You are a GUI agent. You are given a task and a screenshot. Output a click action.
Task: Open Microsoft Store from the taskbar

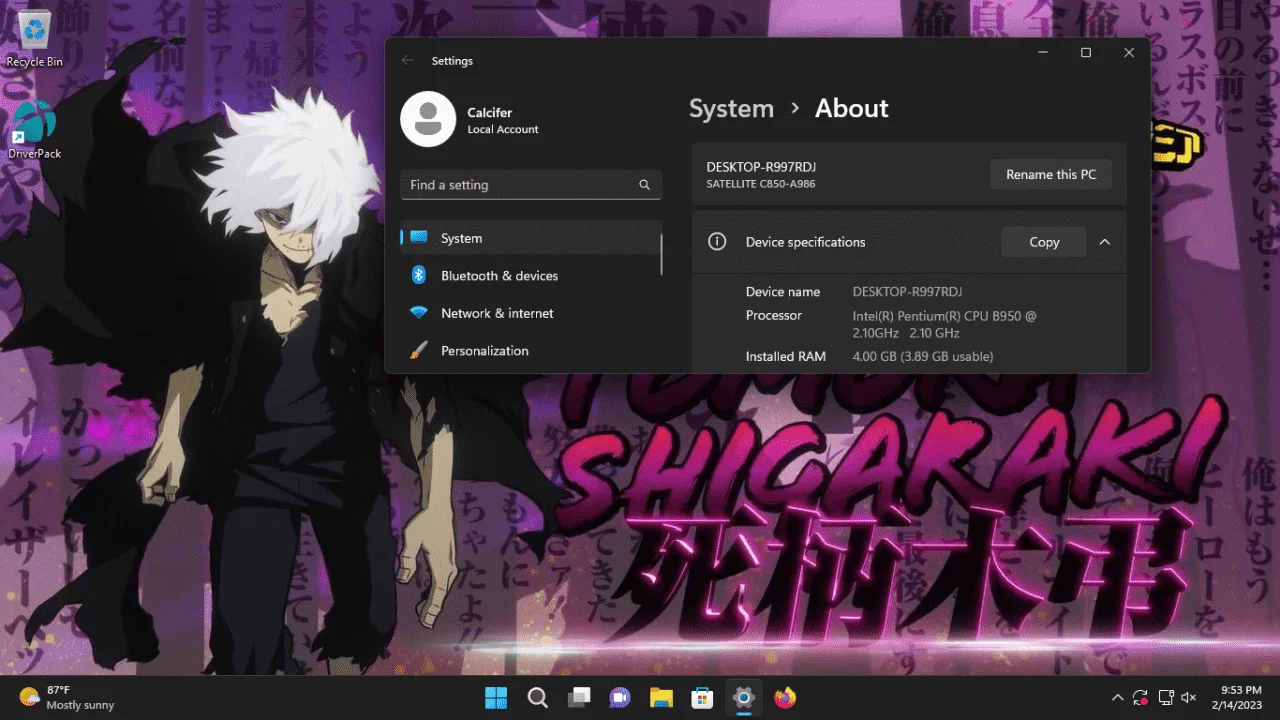[702, 697]
